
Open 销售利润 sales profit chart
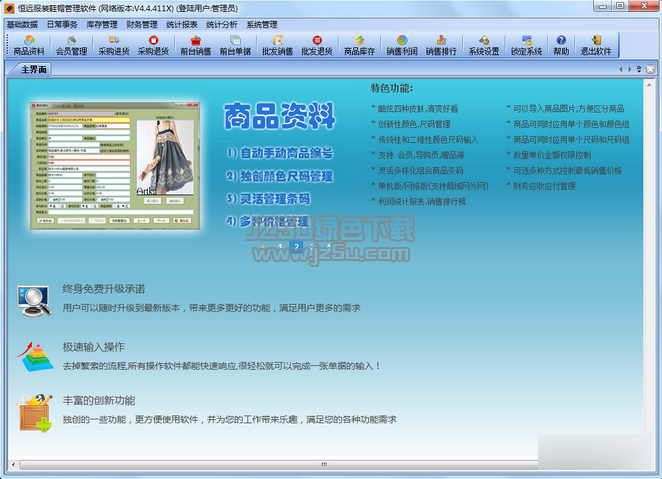pos(402,45)
